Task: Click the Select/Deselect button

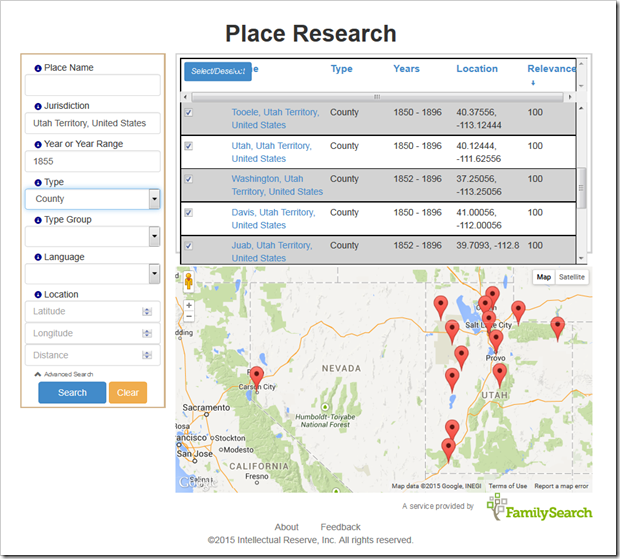Action: click(x=218, y=72)
